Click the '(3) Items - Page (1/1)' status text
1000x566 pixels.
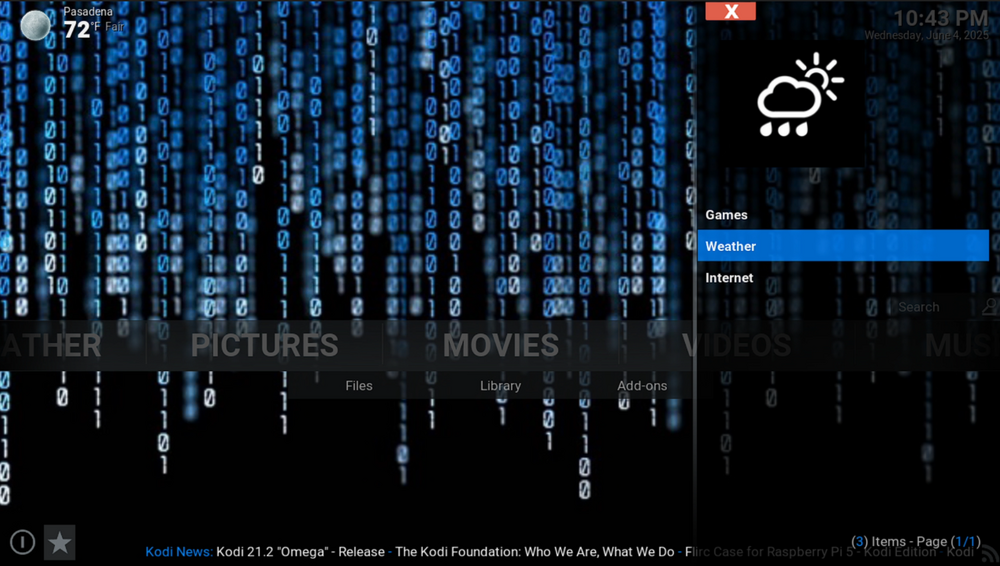[x=916, y=542]
